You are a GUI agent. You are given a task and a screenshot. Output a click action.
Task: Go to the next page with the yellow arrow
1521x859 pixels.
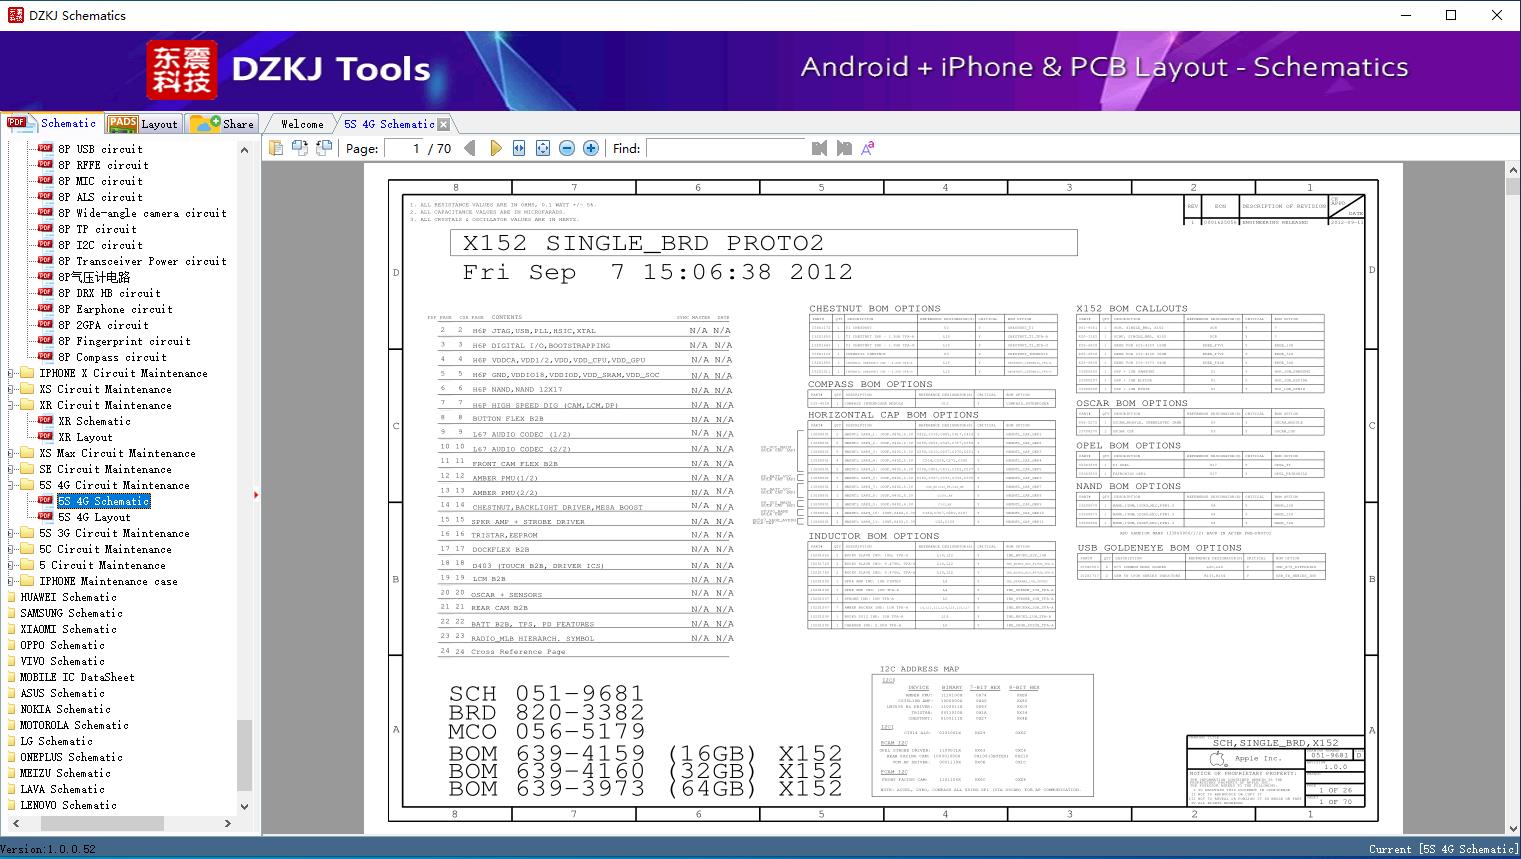coord(495,148)
